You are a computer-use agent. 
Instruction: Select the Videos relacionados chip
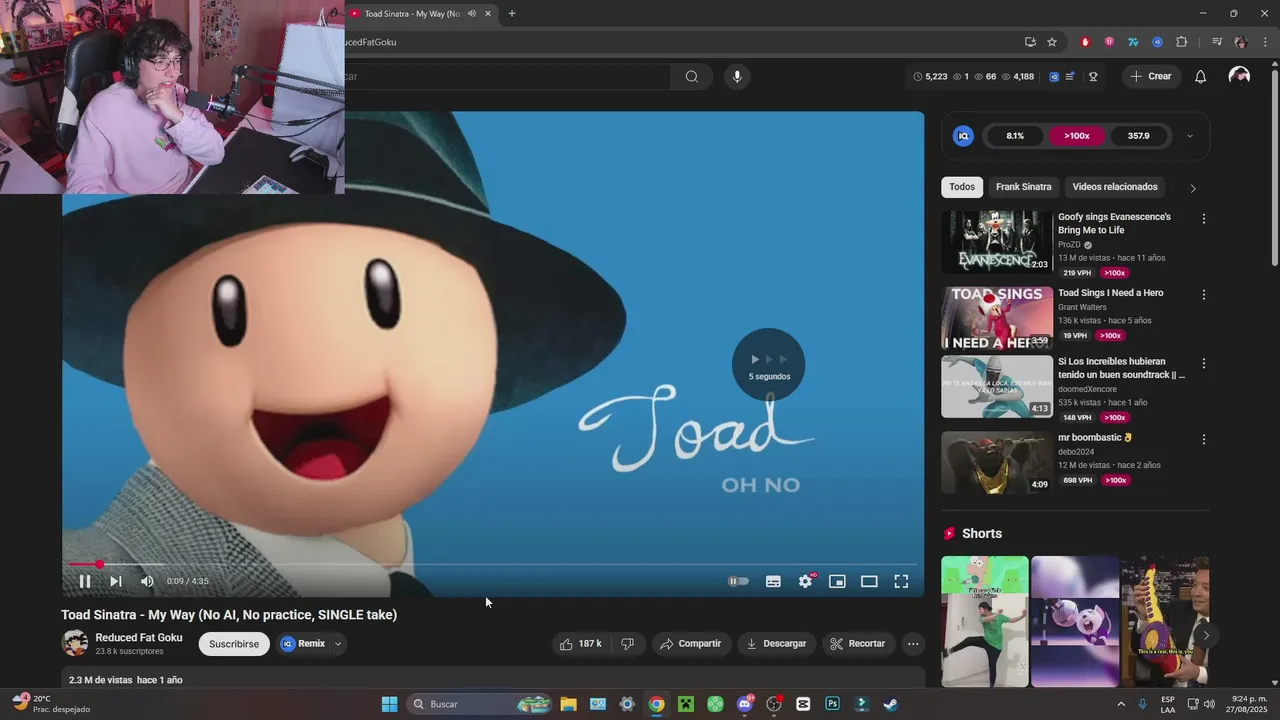click(1115, 187)
